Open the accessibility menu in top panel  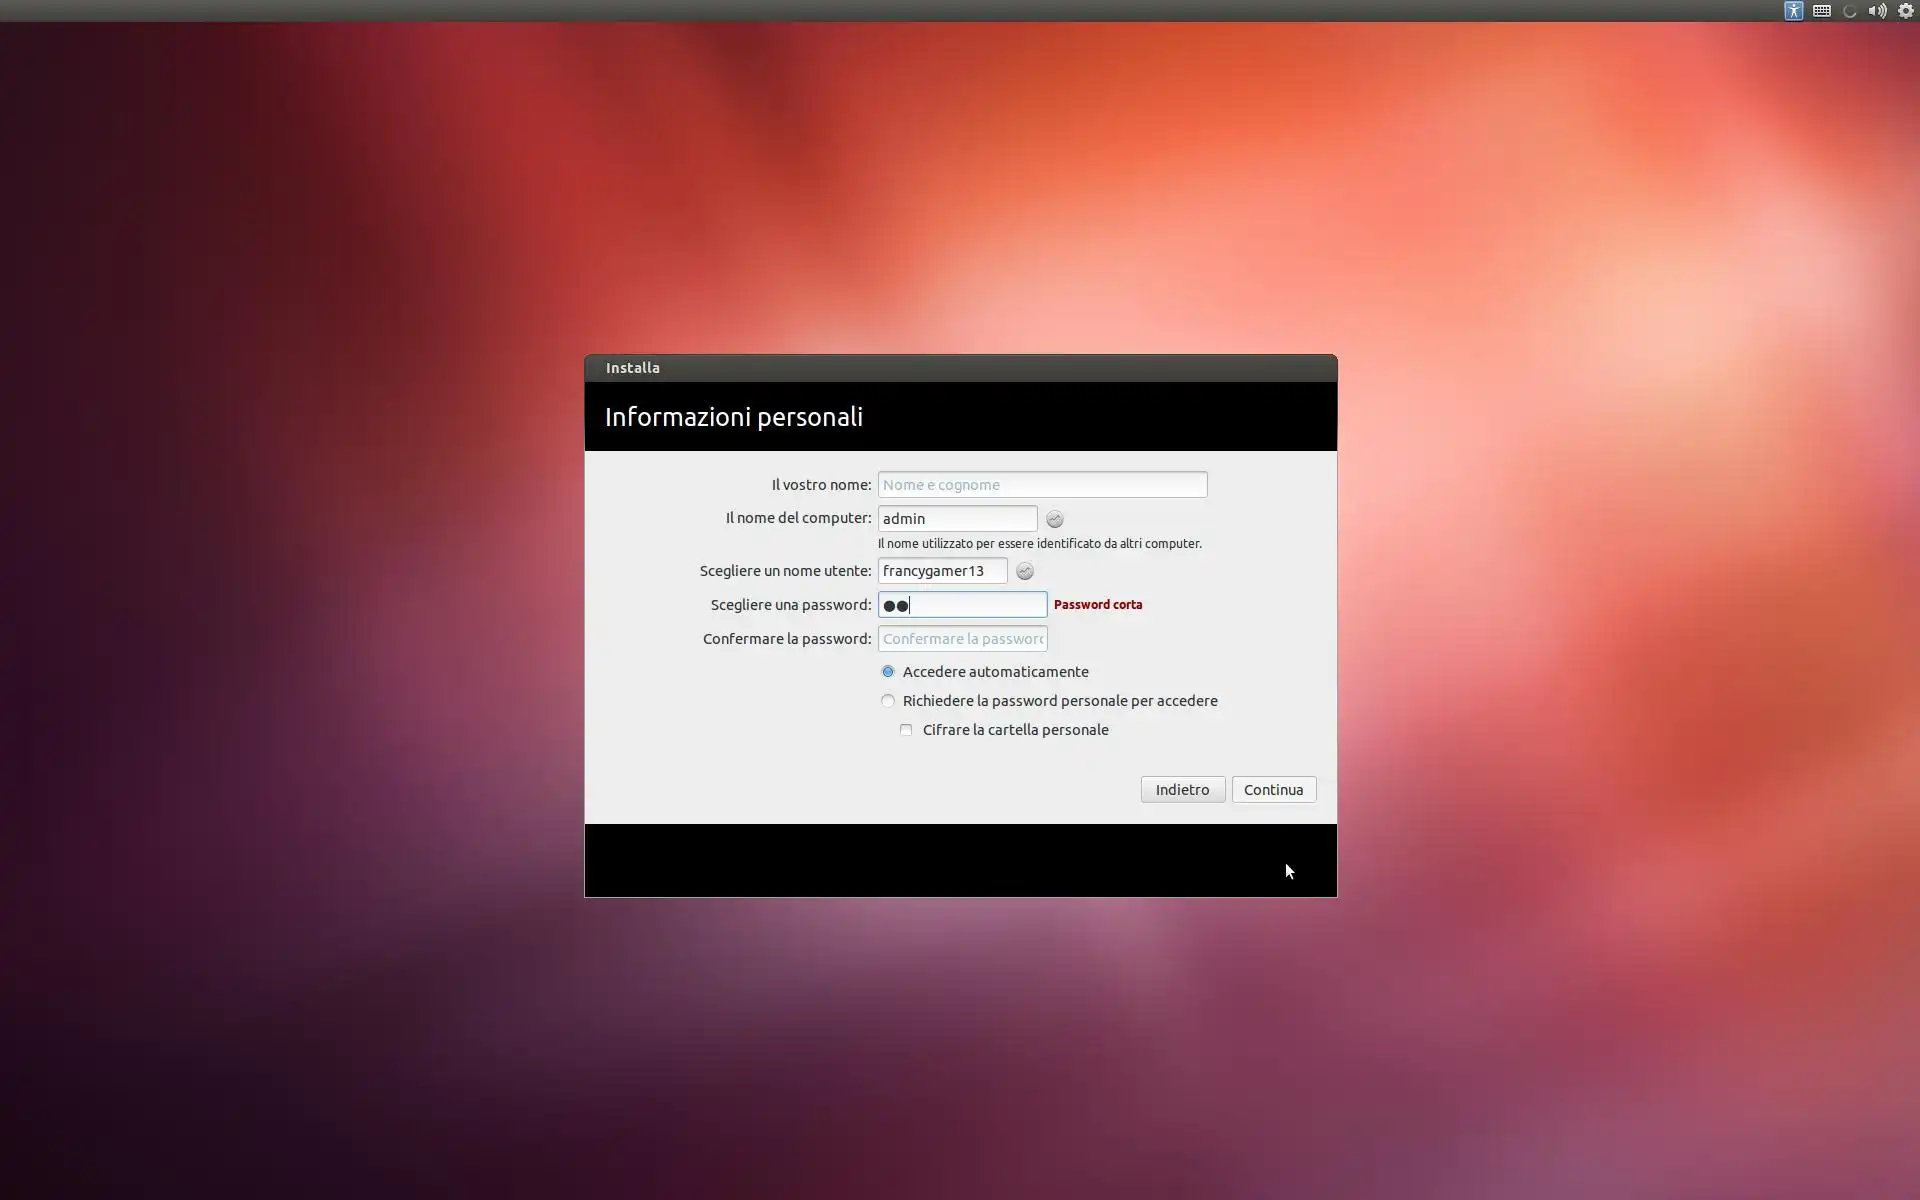pos(1793,11)
